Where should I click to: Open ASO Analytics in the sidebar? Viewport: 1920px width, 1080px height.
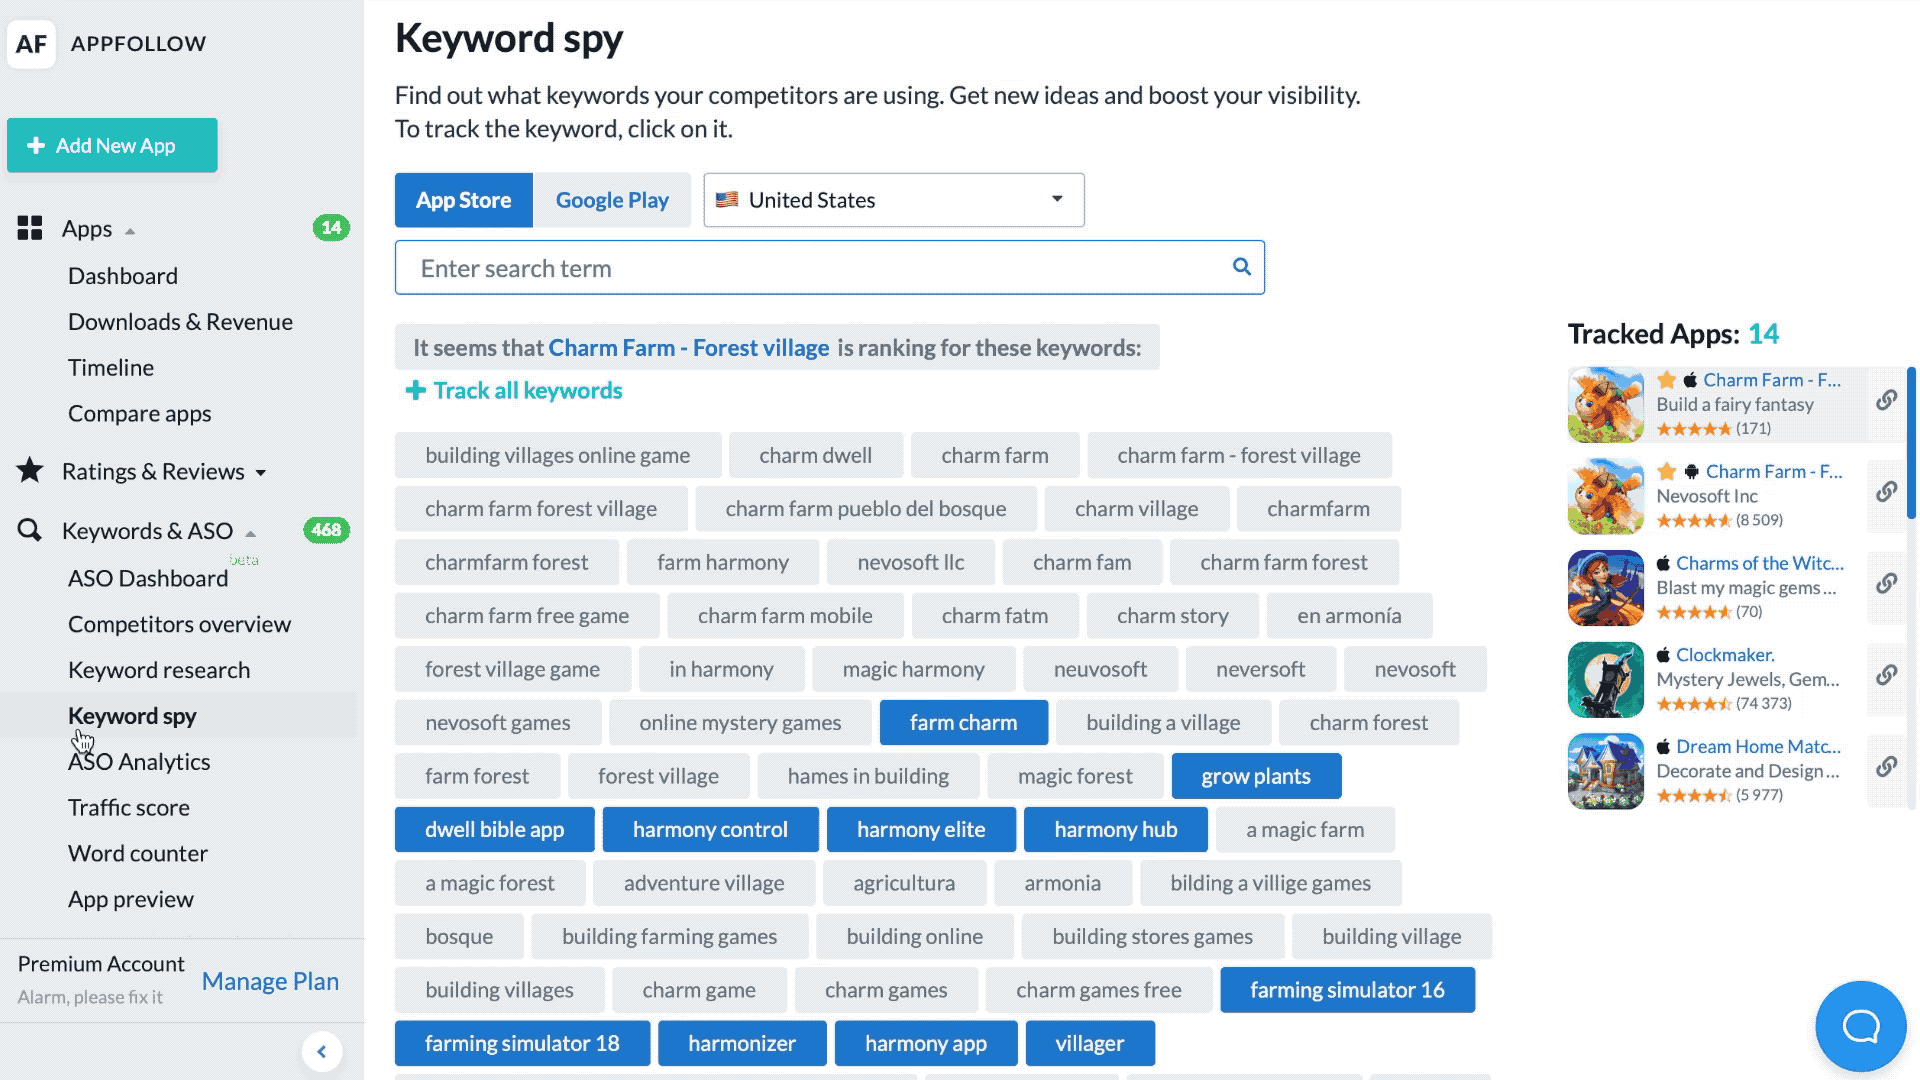tap(139, 762)
